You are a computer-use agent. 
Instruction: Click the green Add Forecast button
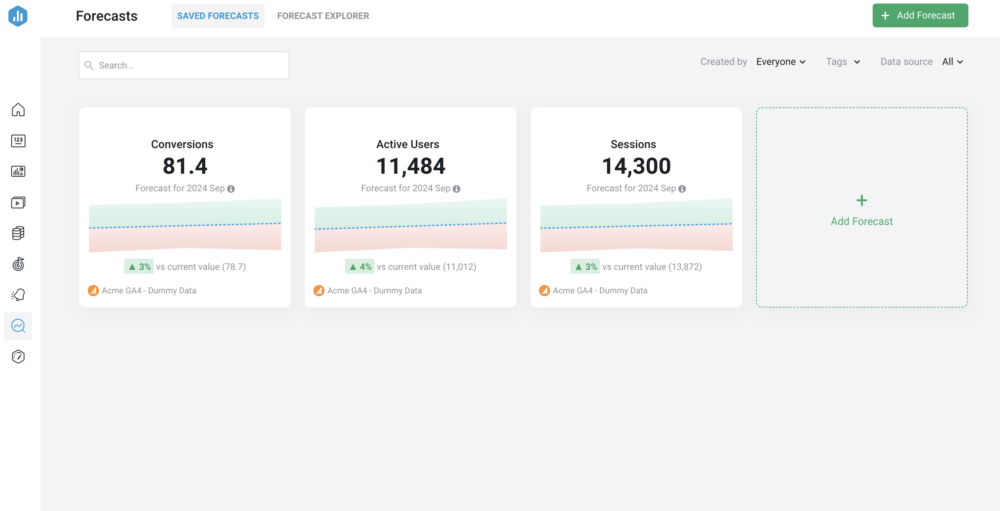(920, 15)
